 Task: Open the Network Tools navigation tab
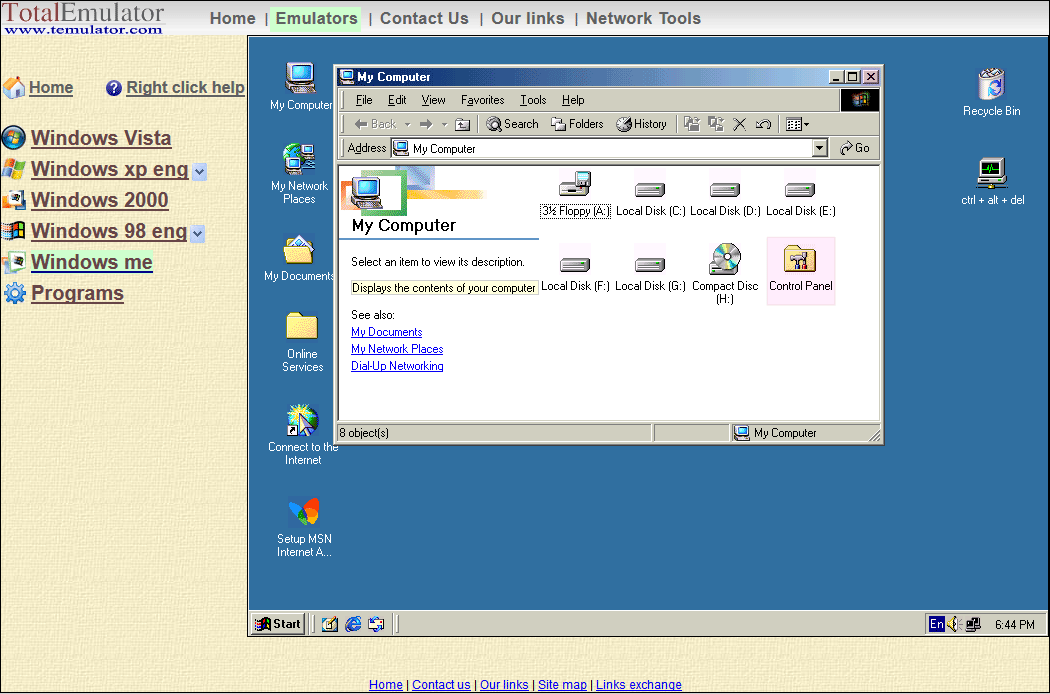coord(643,18)
